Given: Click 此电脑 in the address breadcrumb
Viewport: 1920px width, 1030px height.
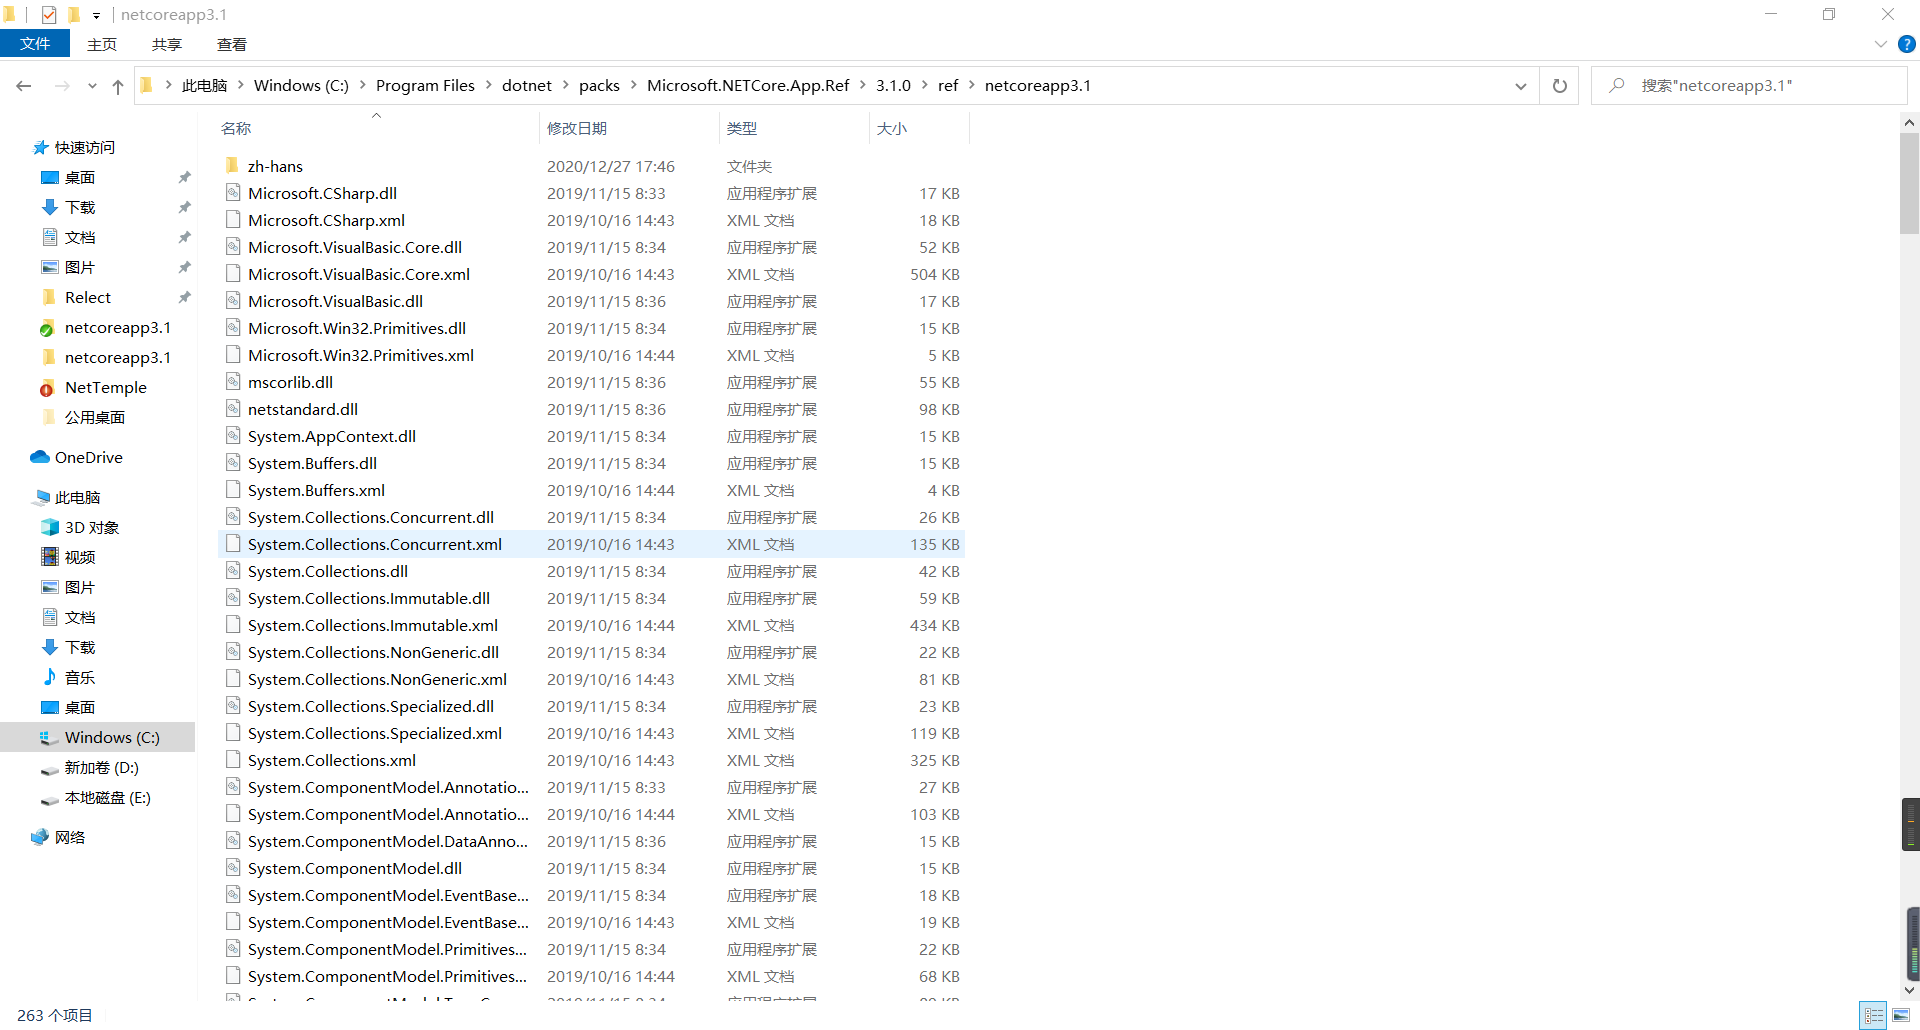Looking at the screenshot, I should click(x=205, y=86).
